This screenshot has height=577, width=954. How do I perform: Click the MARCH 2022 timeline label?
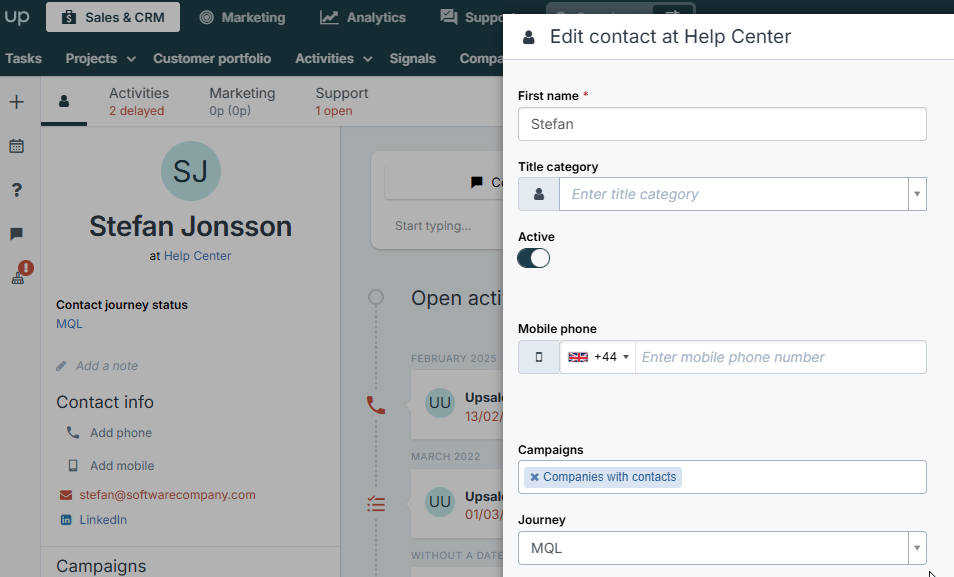[445, 456]
